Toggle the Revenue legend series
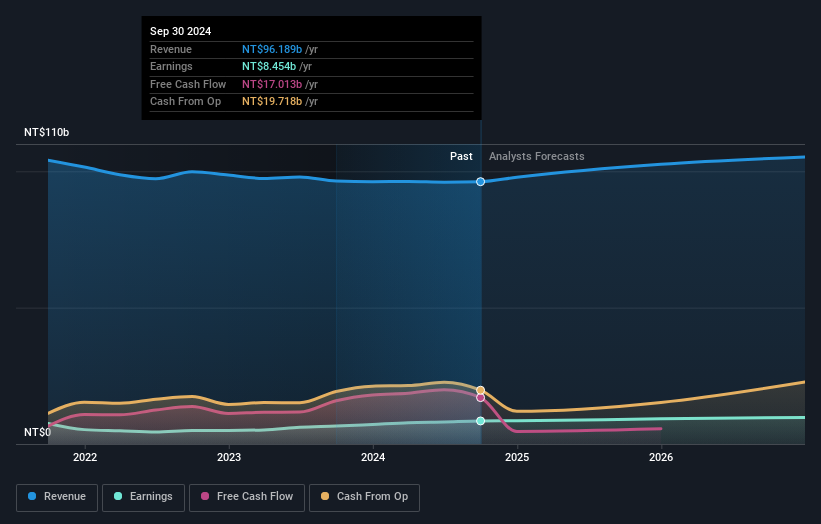821x524 pixels. 57,497
